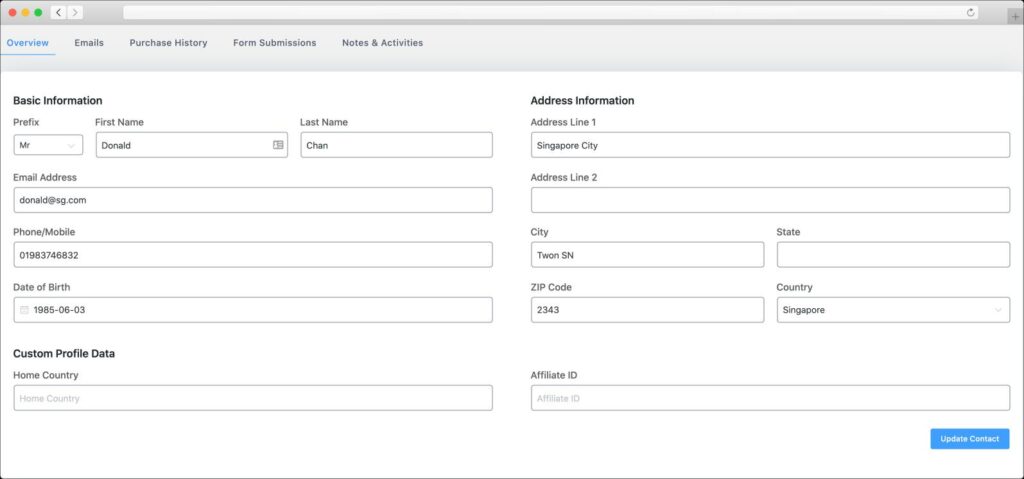
Task: Click the Update Contact button
Action: point(970,439)
